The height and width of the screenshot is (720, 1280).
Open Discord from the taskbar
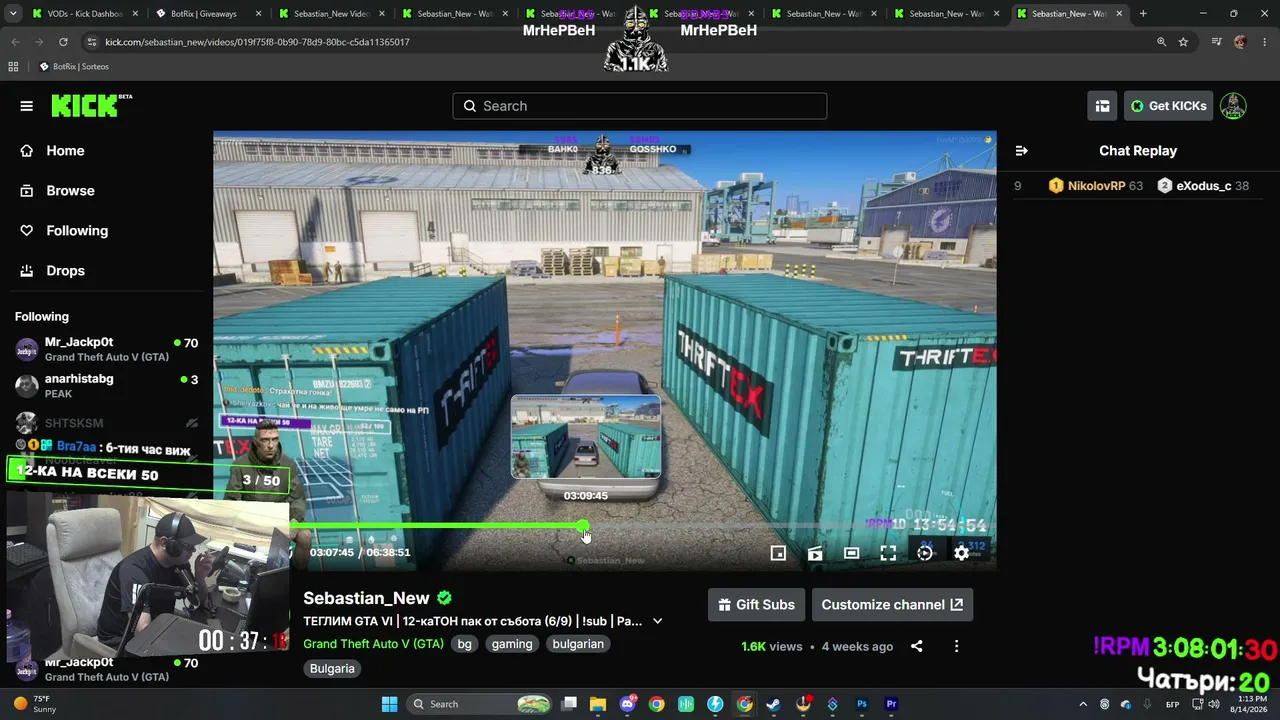pos(628,704)
